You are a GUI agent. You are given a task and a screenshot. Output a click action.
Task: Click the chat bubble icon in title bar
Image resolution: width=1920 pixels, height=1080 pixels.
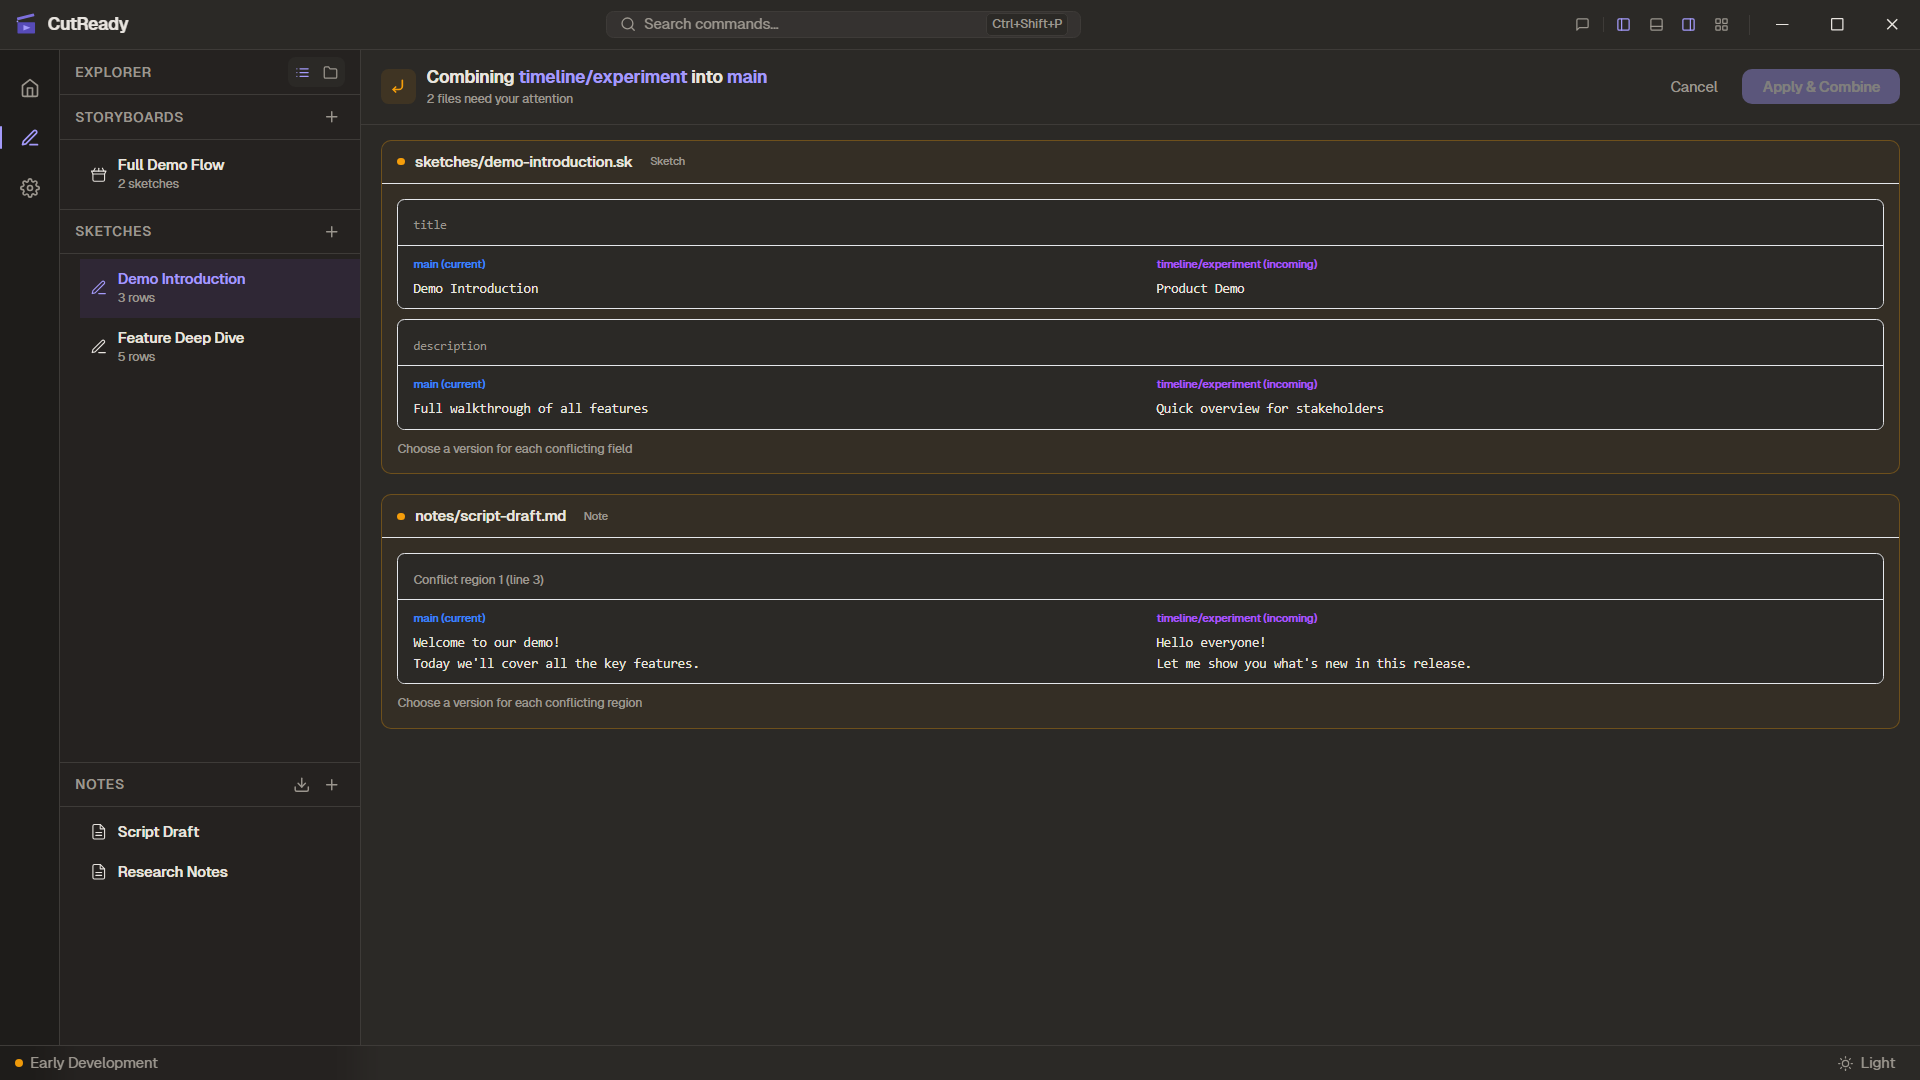(x=1582, y=24)
